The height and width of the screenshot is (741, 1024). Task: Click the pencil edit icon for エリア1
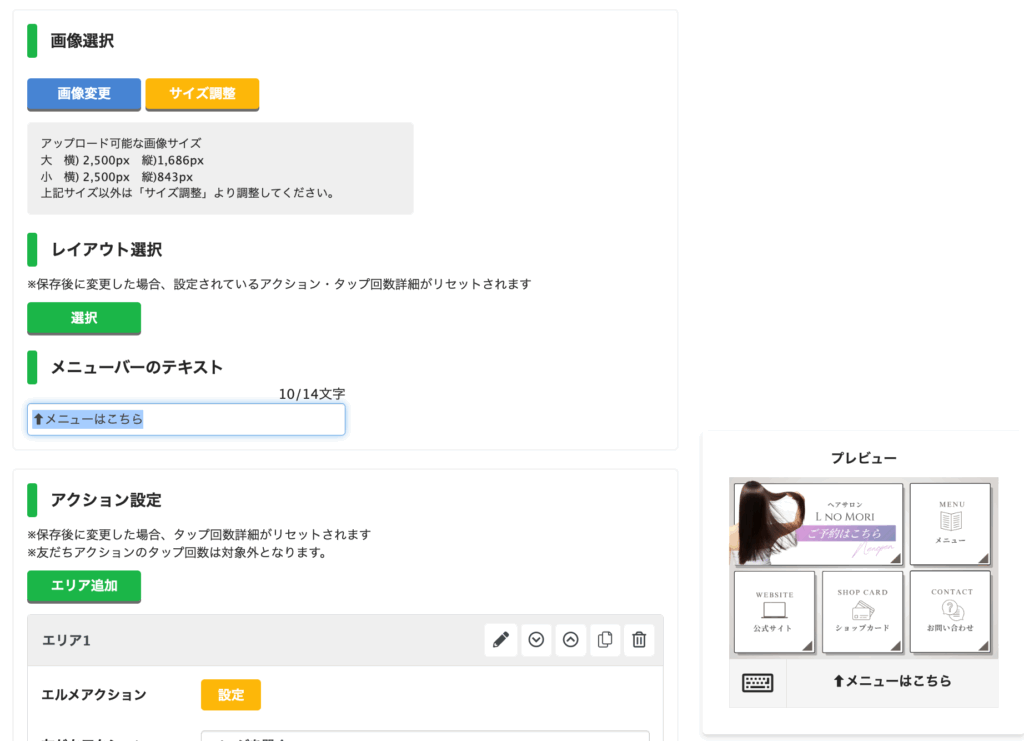[501, 640]
